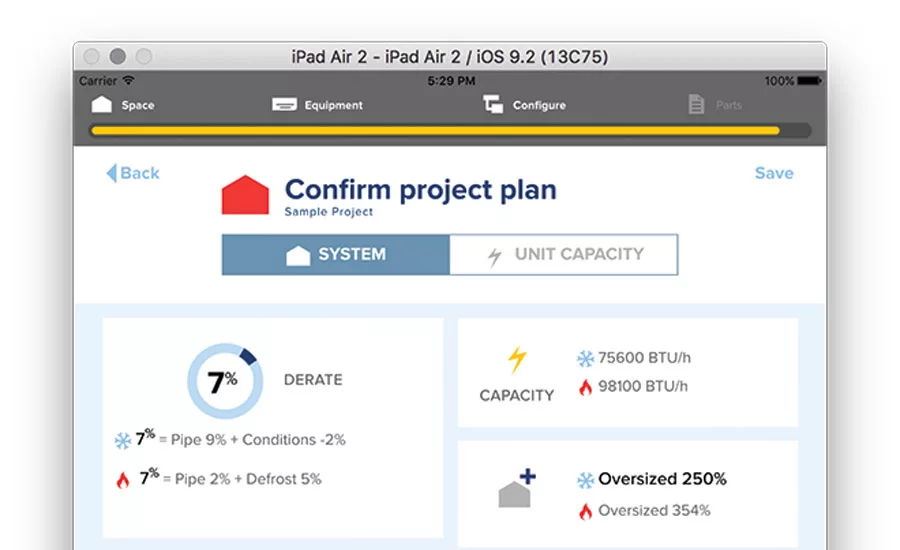The width and height of the screenshot is (900, 550).
Task: Click the Parts document icon
Action: (696, 104)
